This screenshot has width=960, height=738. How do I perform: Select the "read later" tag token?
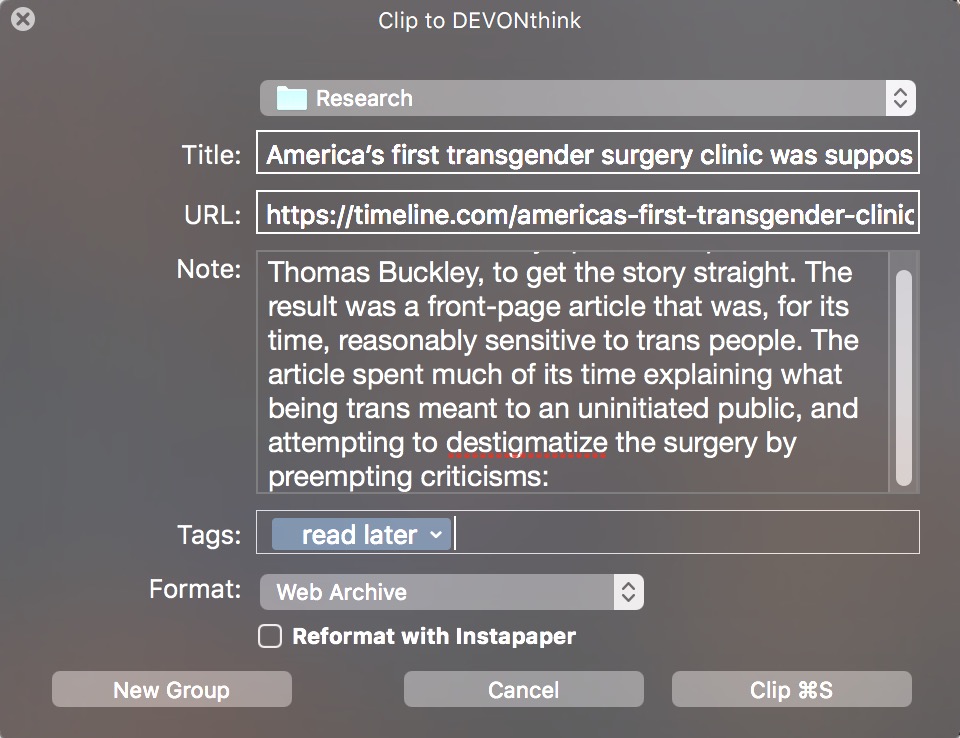358,535
